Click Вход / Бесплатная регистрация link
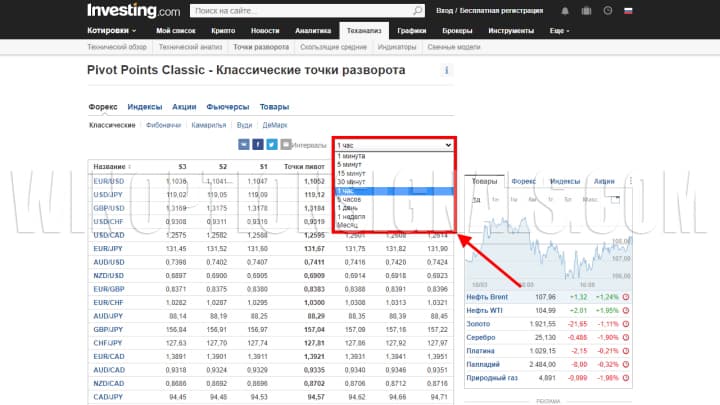This screenshot has width=720, height=405. [489, 11]
